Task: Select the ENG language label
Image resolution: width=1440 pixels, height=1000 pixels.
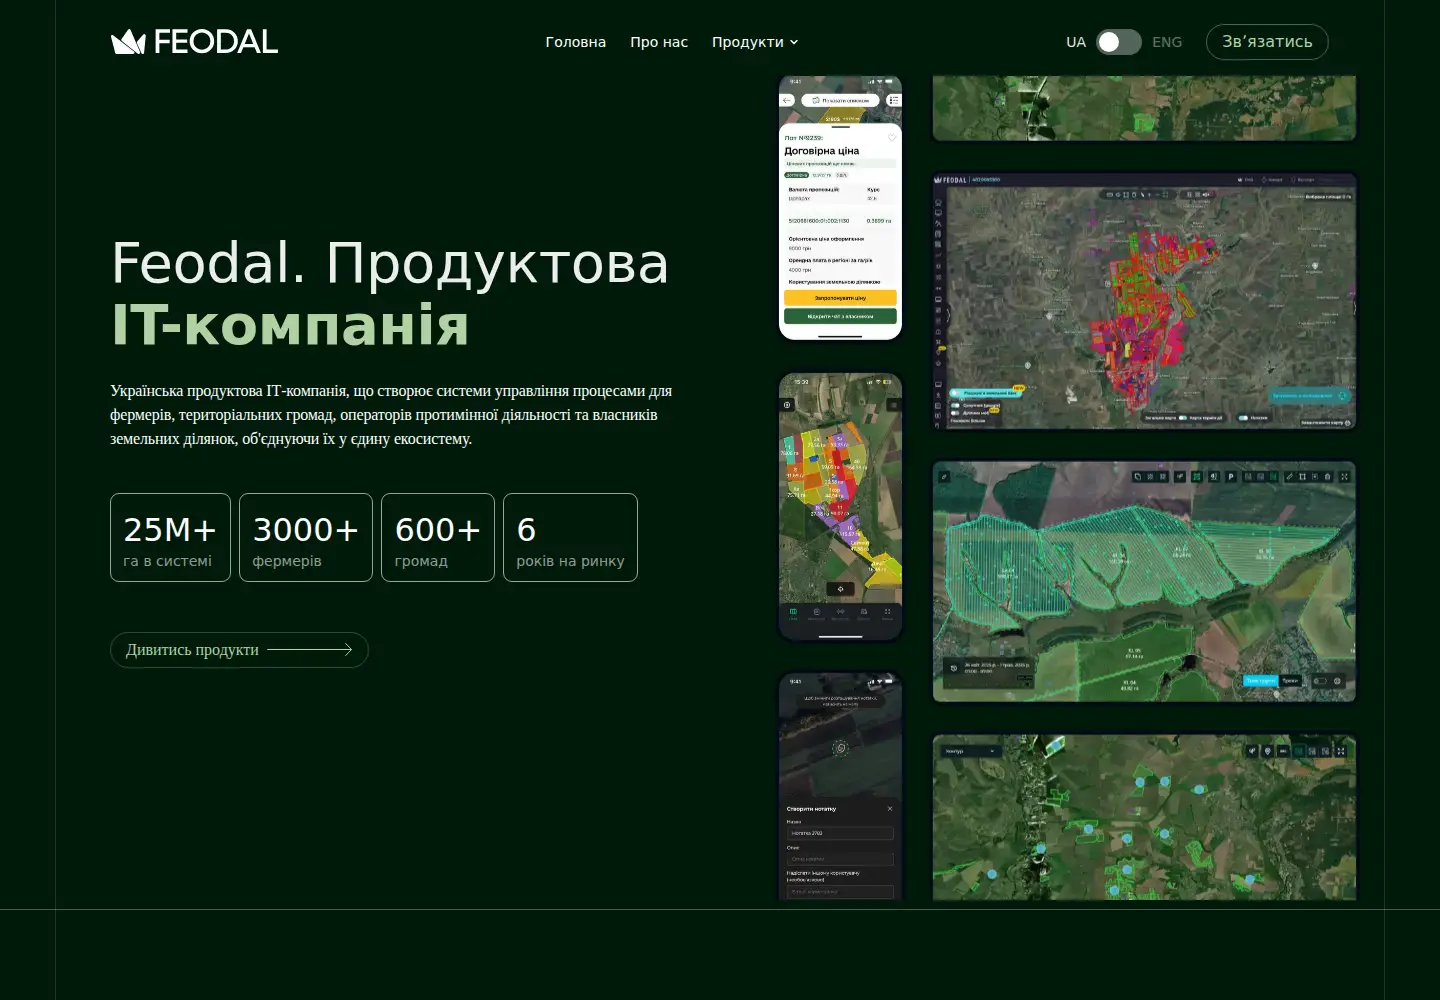Action: [1167, 42]
